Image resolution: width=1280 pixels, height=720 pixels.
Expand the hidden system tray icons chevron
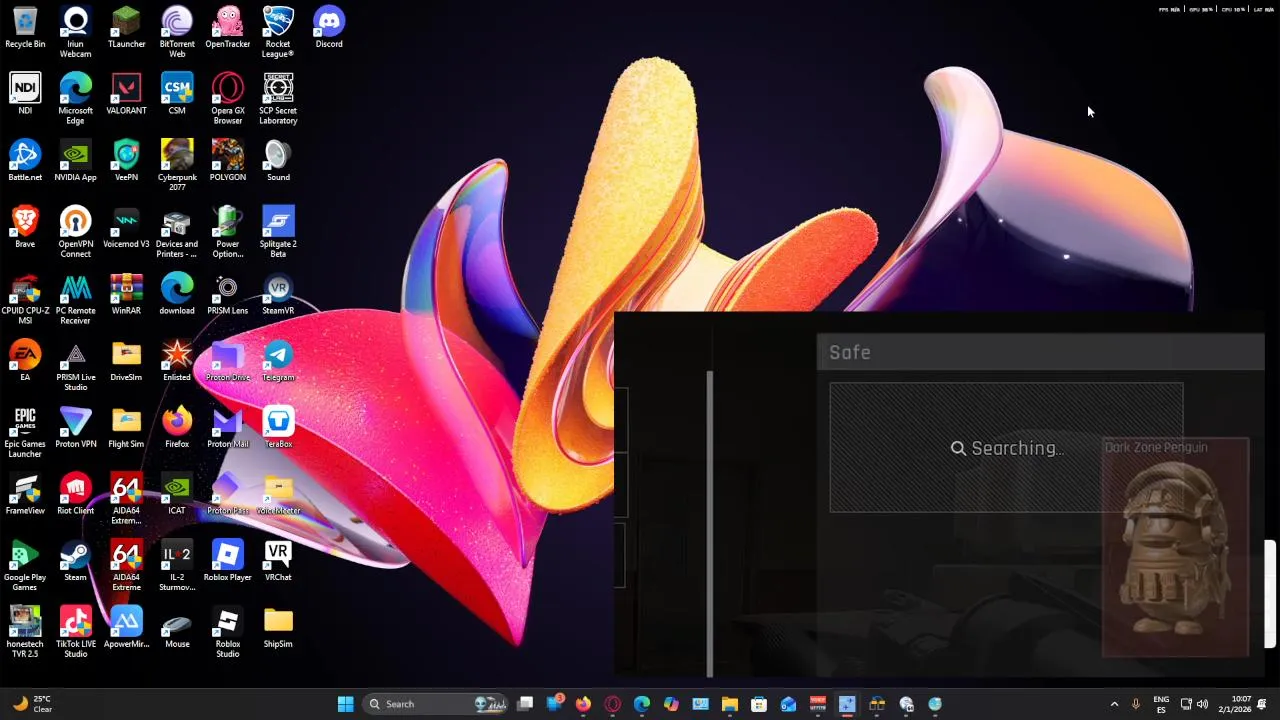[1114, 704]
